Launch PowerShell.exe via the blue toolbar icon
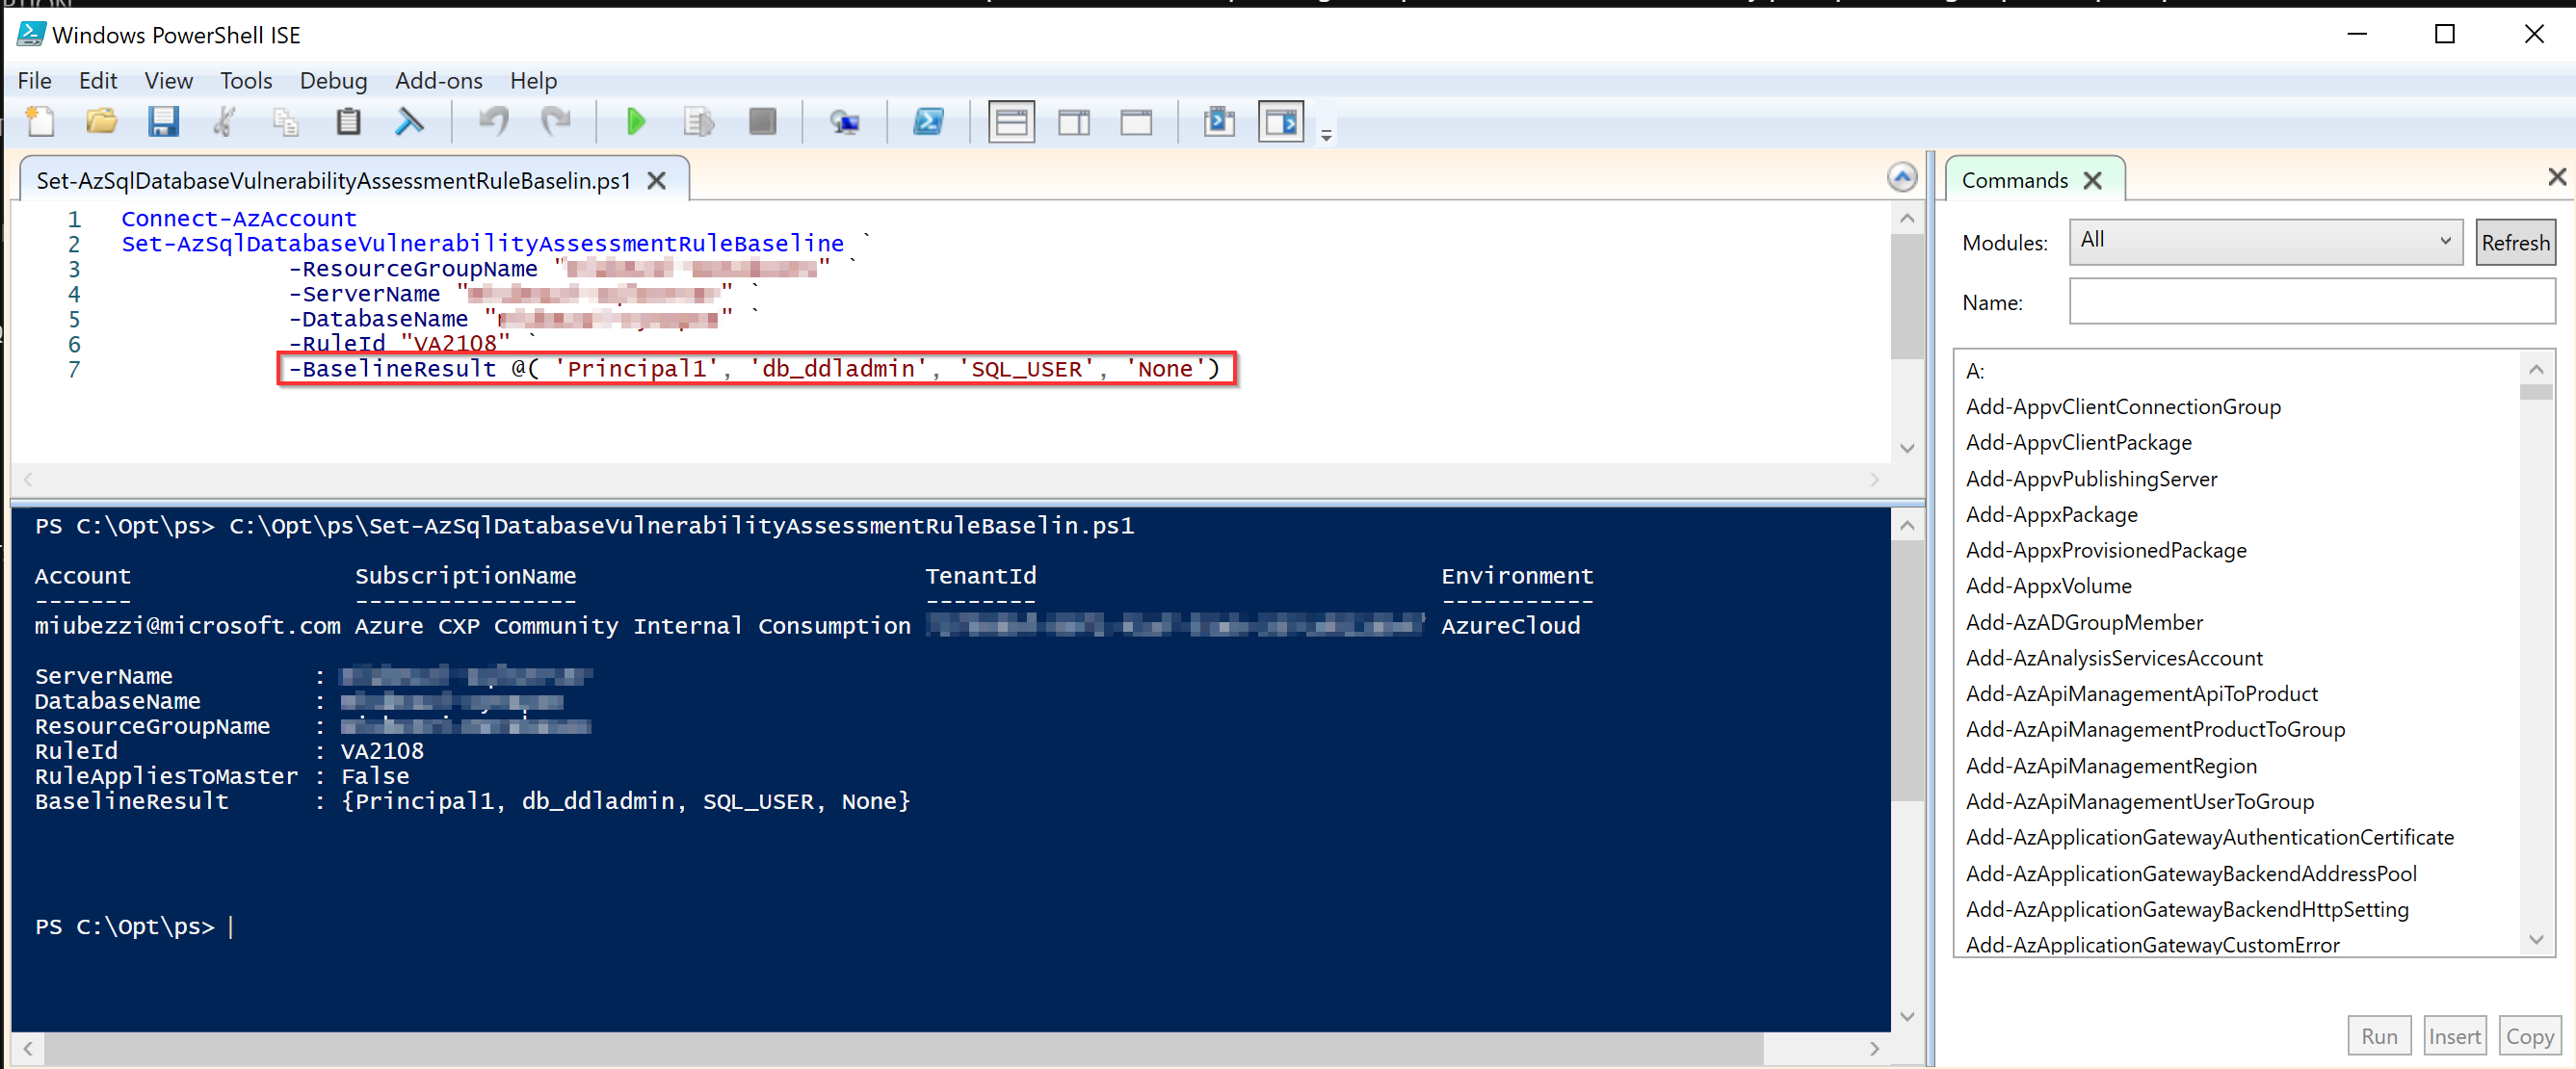 929,121
